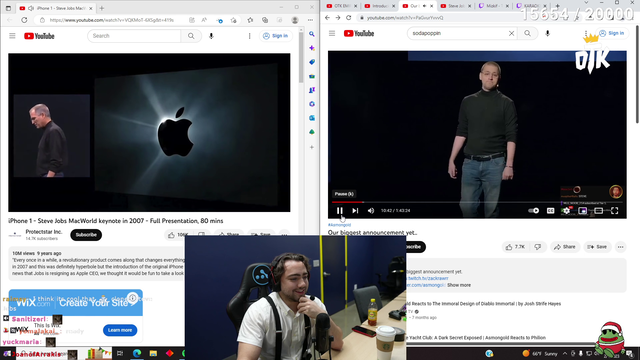
Task: Run search in left YouTube window
Action: 191,36
